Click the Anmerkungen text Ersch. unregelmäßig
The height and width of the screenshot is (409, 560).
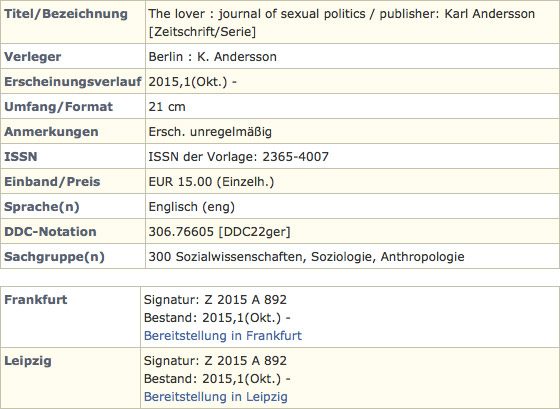210,132
